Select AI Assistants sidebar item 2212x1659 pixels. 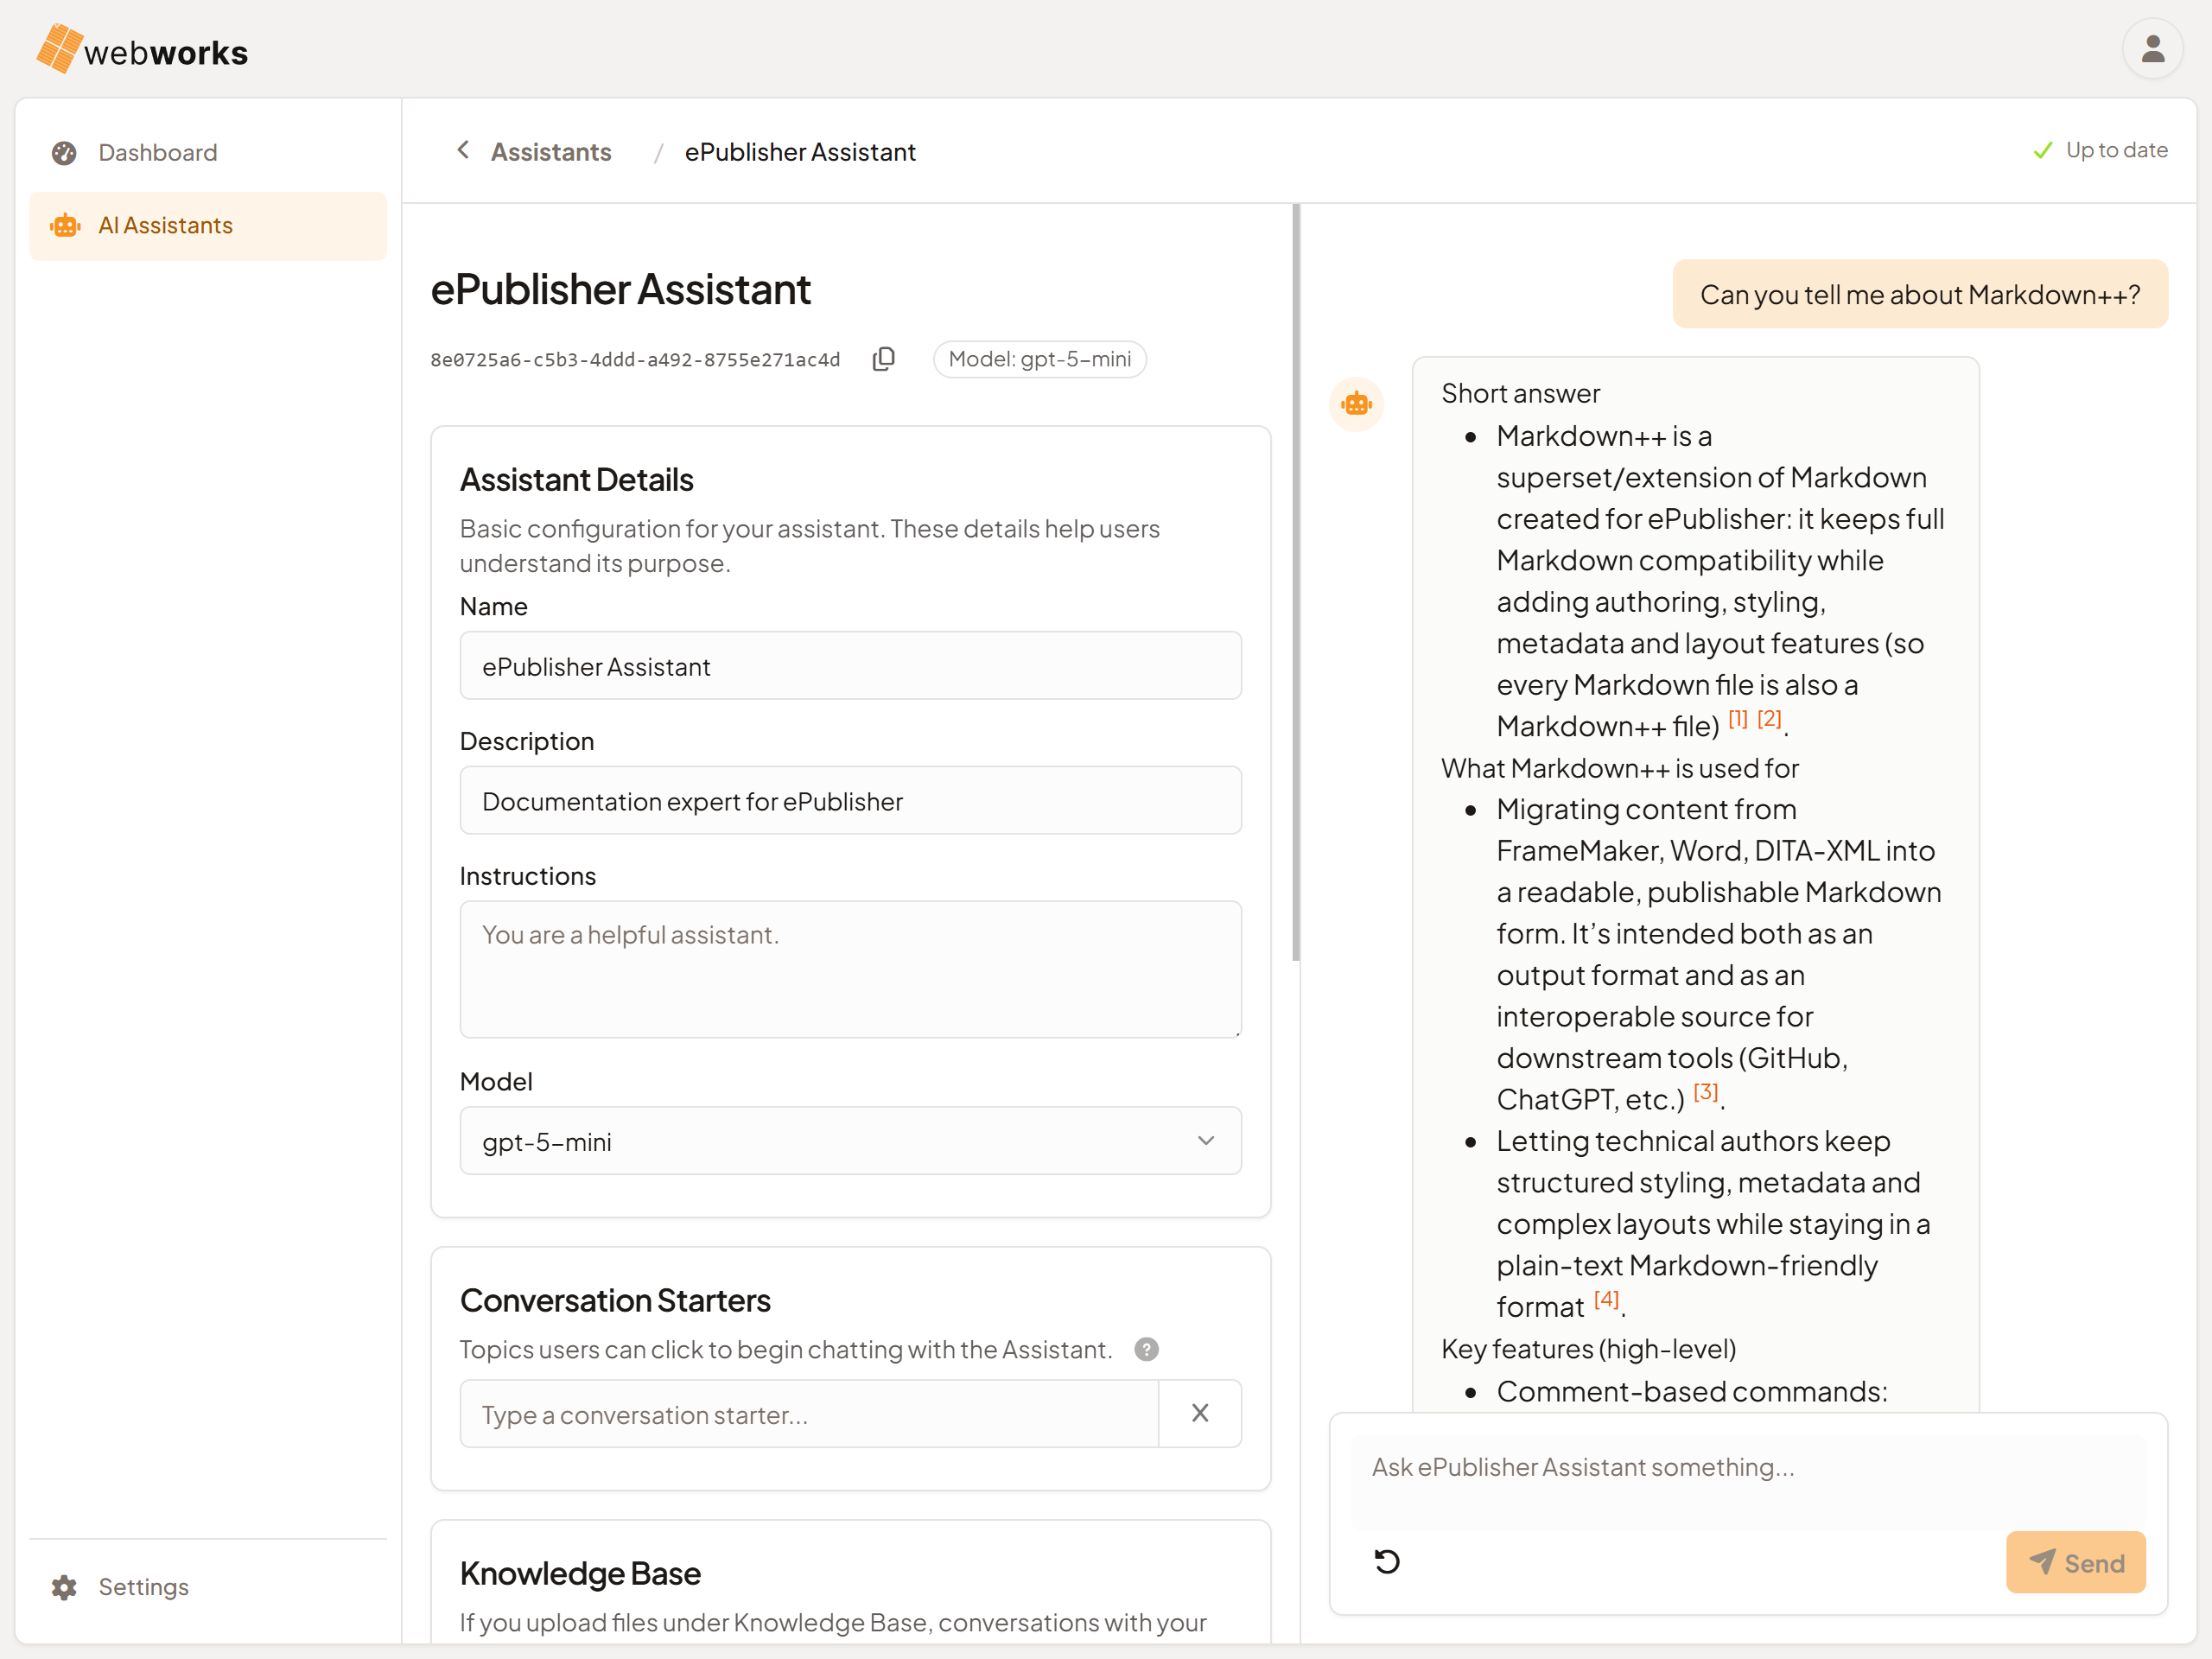click(x=207, y=226)
